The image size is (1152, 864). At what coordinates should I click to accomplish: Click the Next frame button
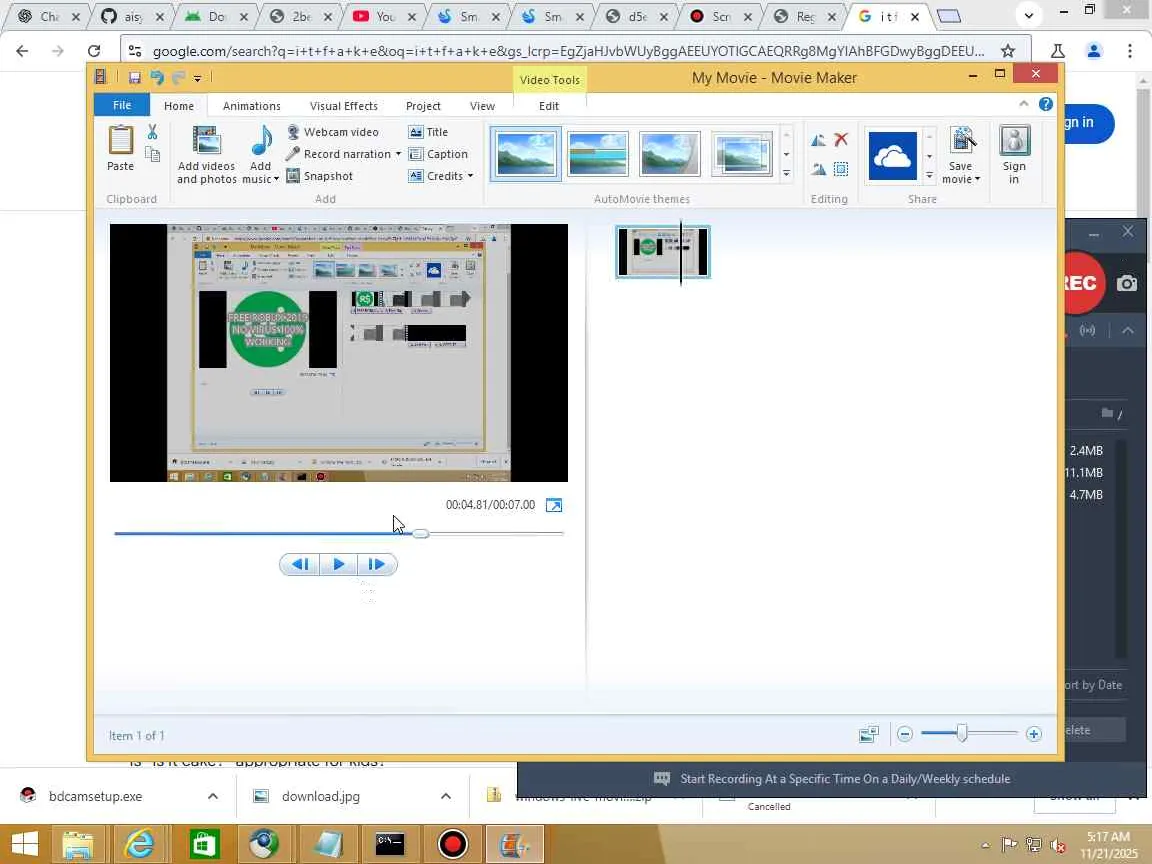(377, 564)
